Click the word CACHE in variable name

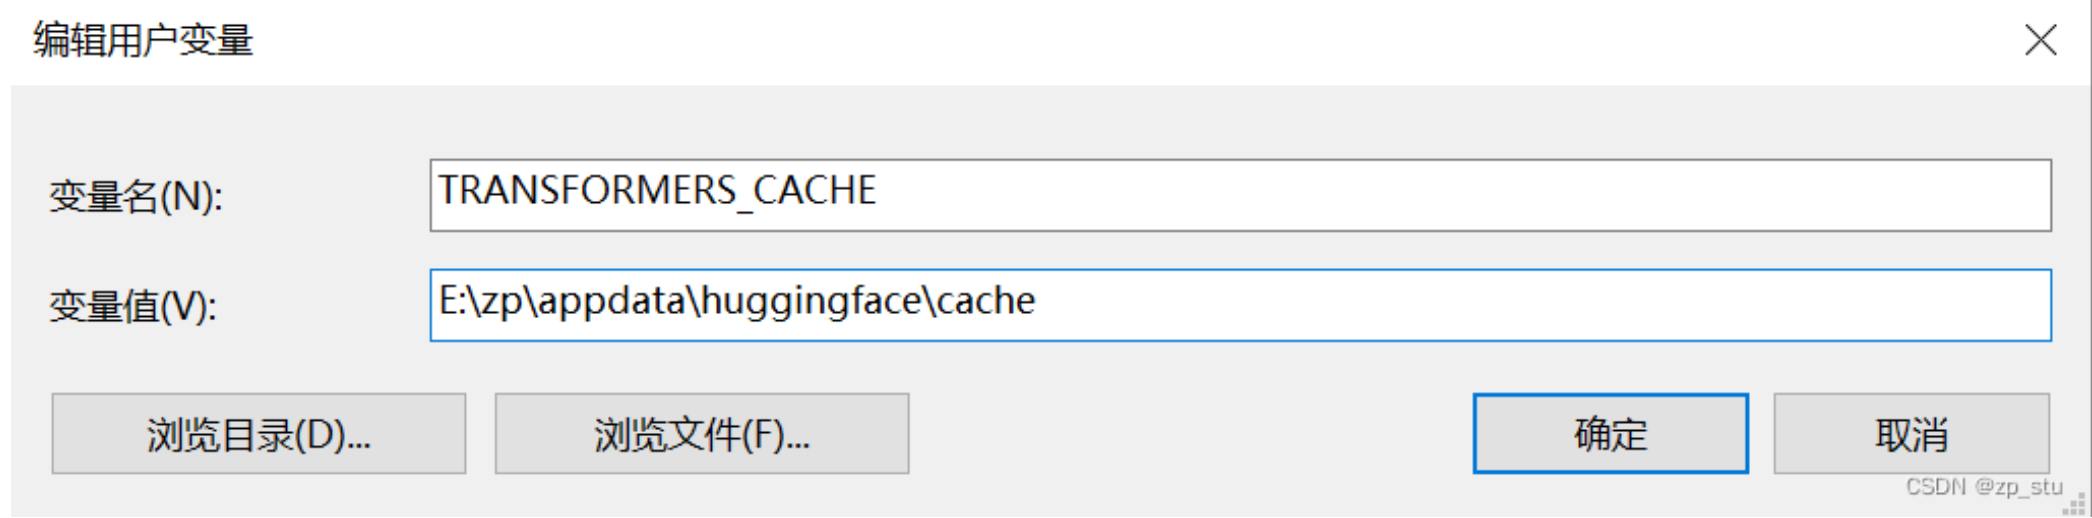815,190
